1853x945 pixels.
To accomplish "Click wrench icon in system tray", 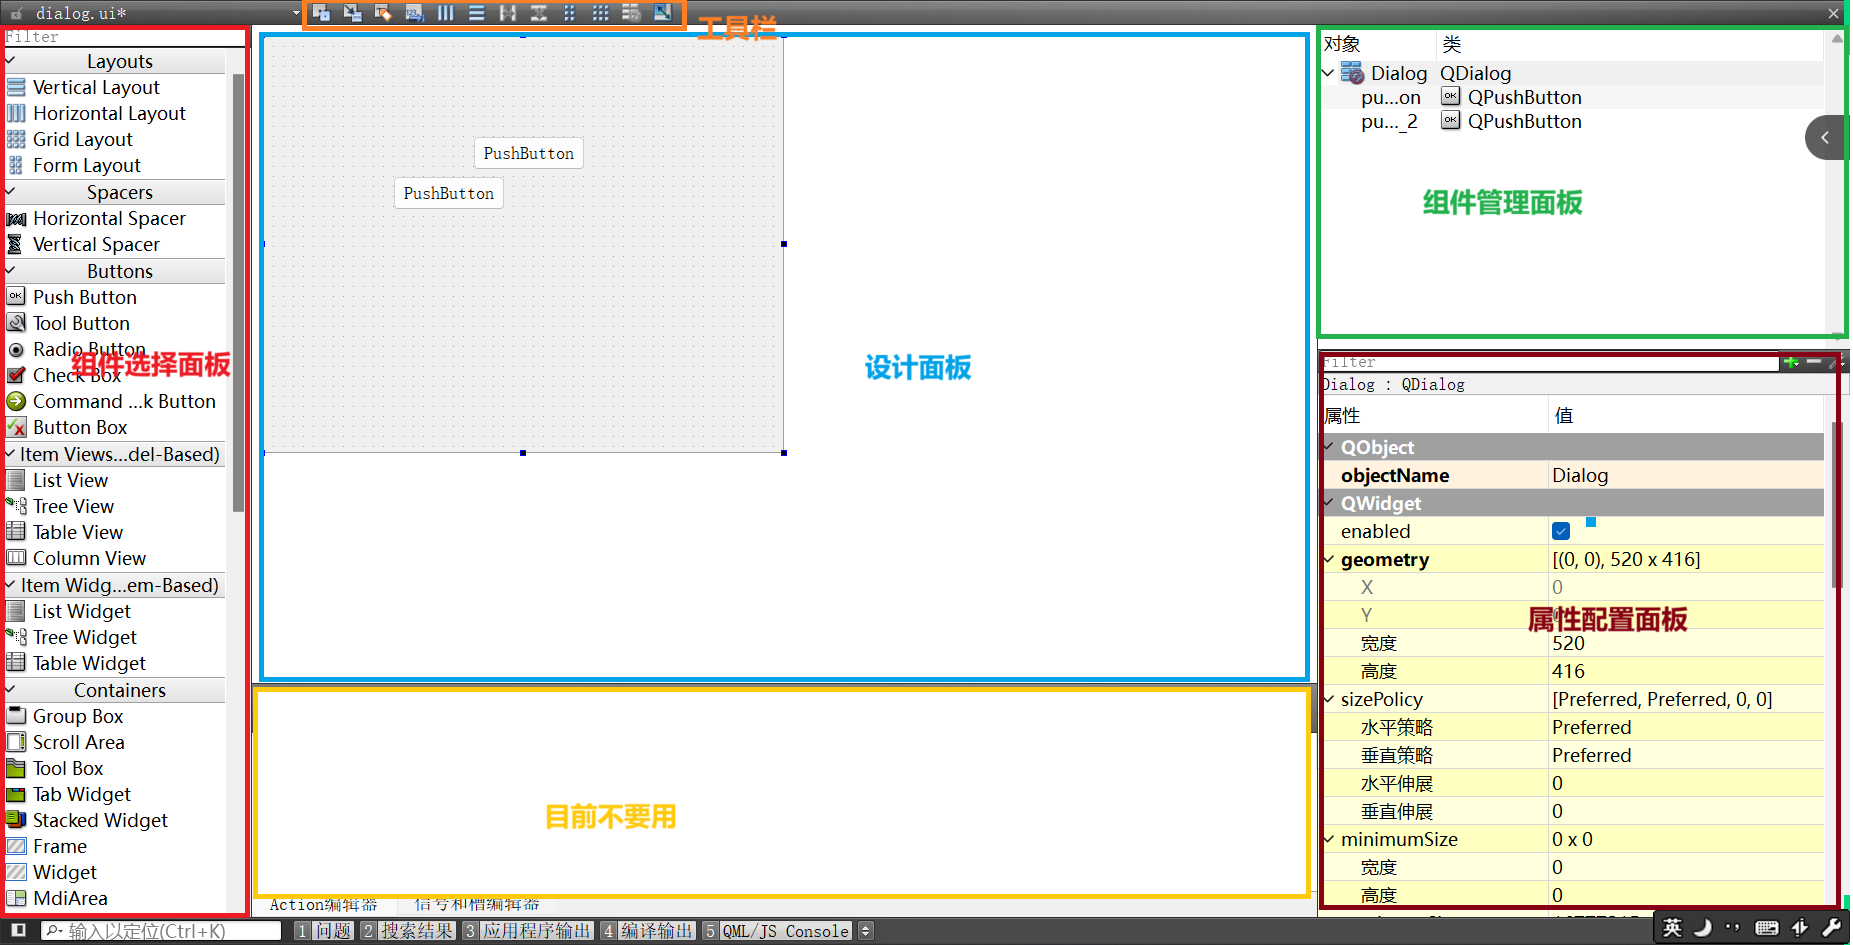I will coord(1831,927).
